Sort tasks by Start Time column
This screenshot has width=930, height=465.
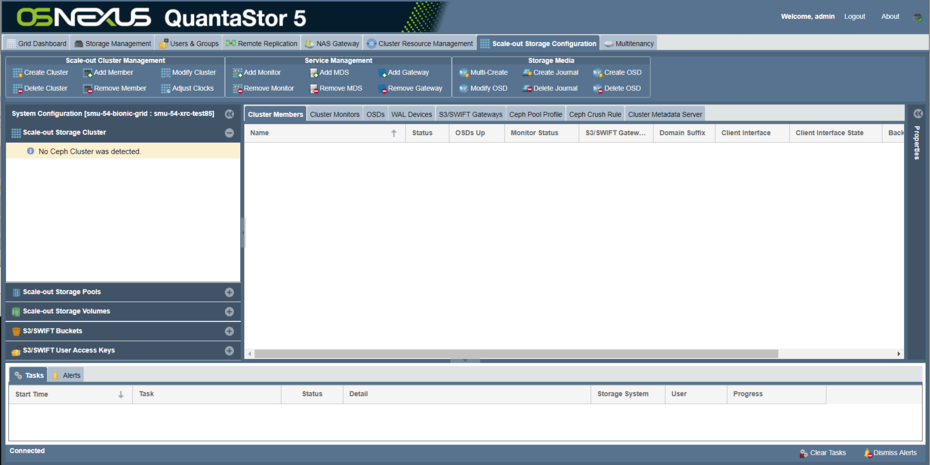point(70,394)
